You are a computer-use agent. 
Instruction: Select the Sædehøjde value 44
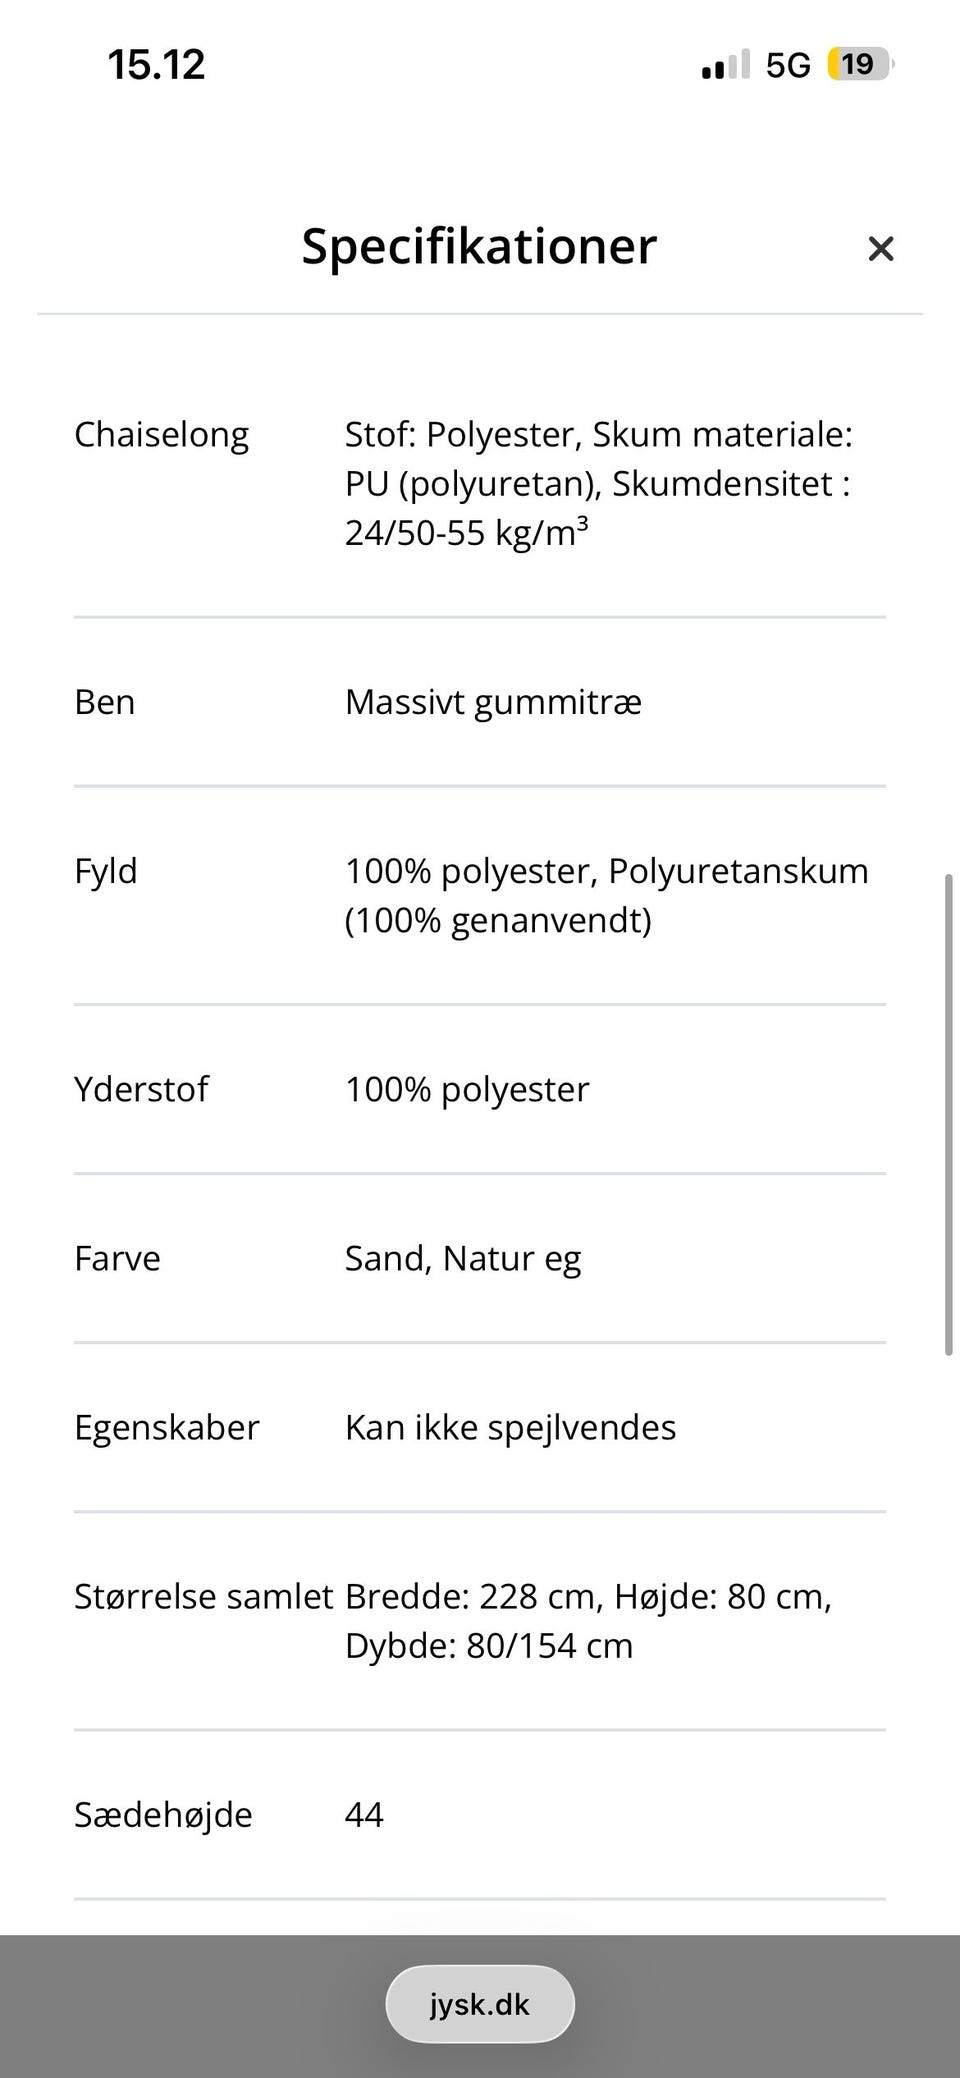364,1814
